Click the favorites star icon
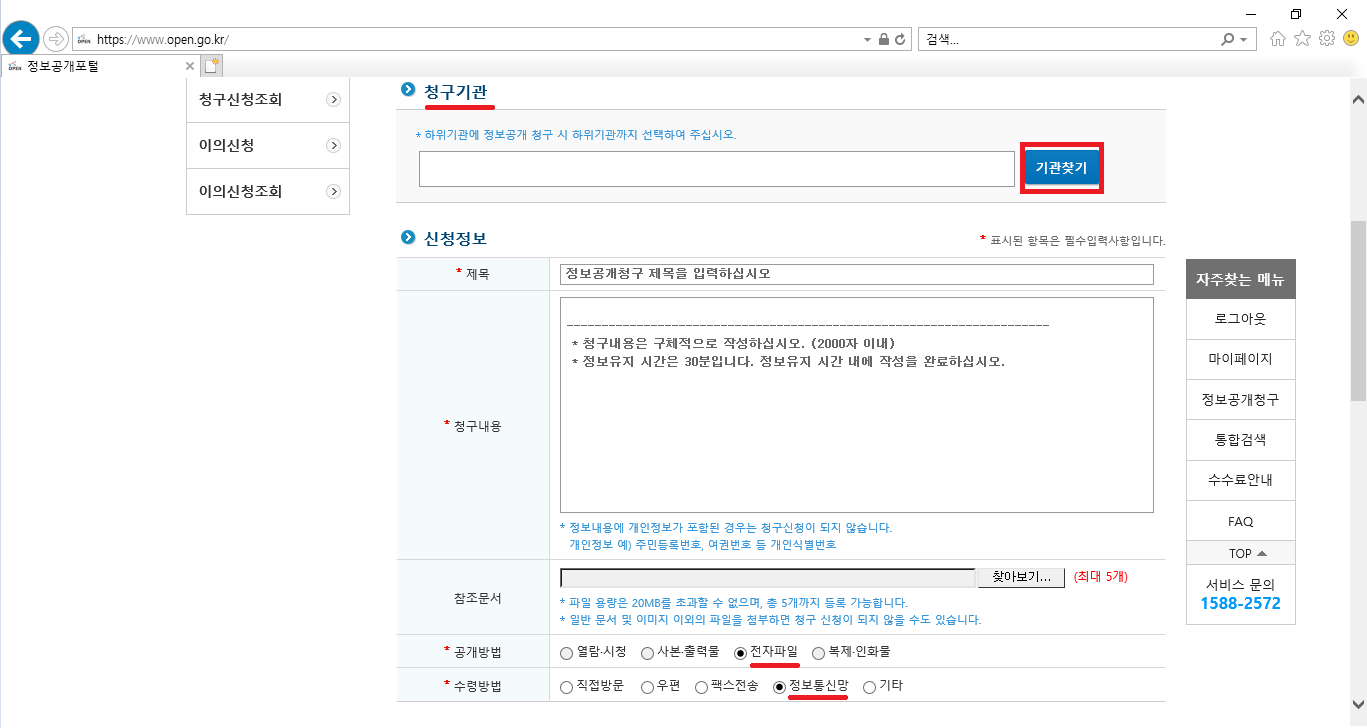 pos(1302,39)
